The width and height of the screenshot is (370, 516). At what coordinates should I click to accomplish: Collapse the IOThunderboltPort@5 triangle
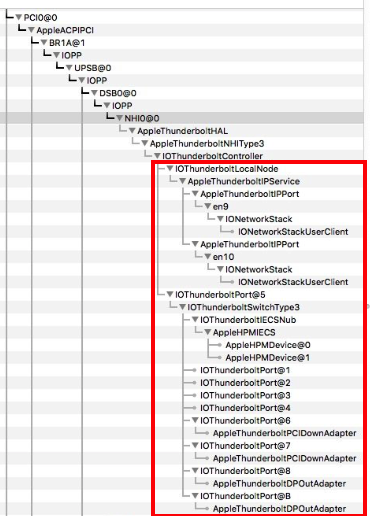[x=170, y=294]
